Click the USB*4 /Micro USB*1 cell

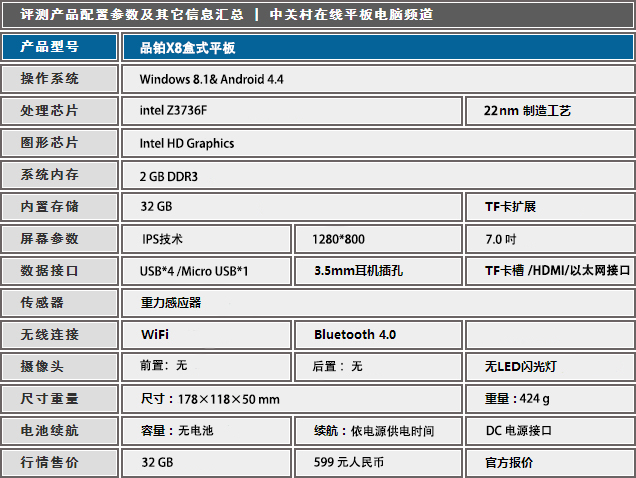click(x=206, y=271)
